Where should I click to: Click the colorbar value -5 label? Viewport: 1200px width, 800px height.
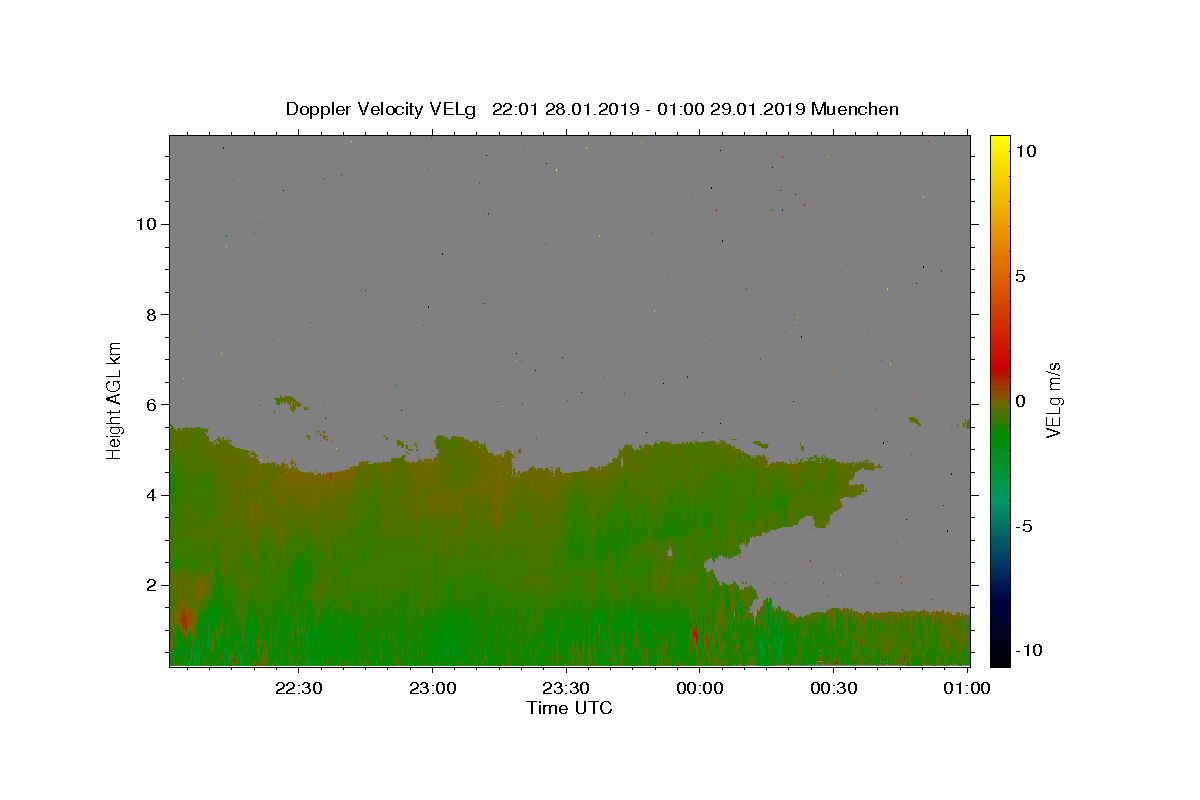pyautogui.click(x=1023, y=527)
